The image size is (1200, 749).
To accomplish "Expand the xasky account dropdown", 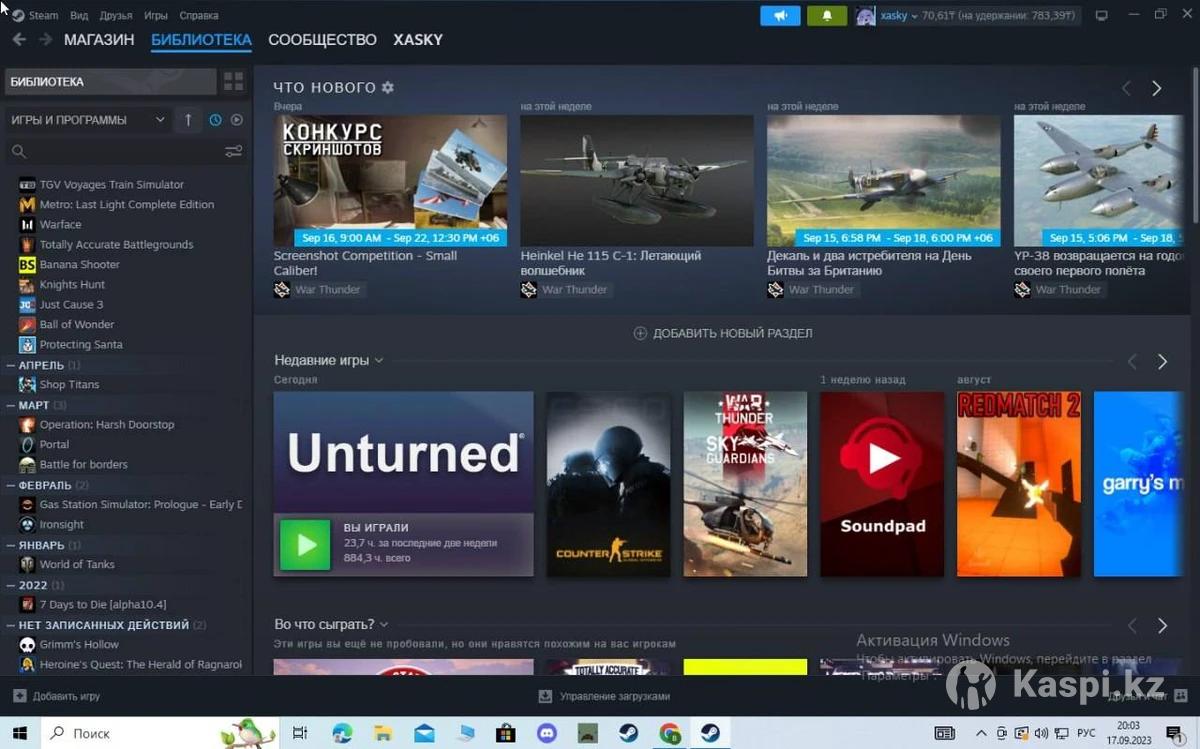I will coord(914,16).
